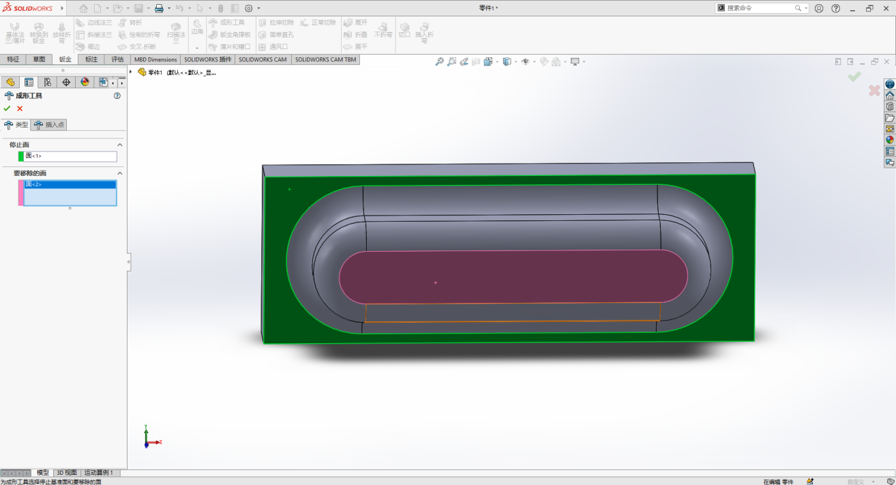Screen dimensions: 896x485
Task: Click the File Properties sheet icon
Action: pos(235,9)
